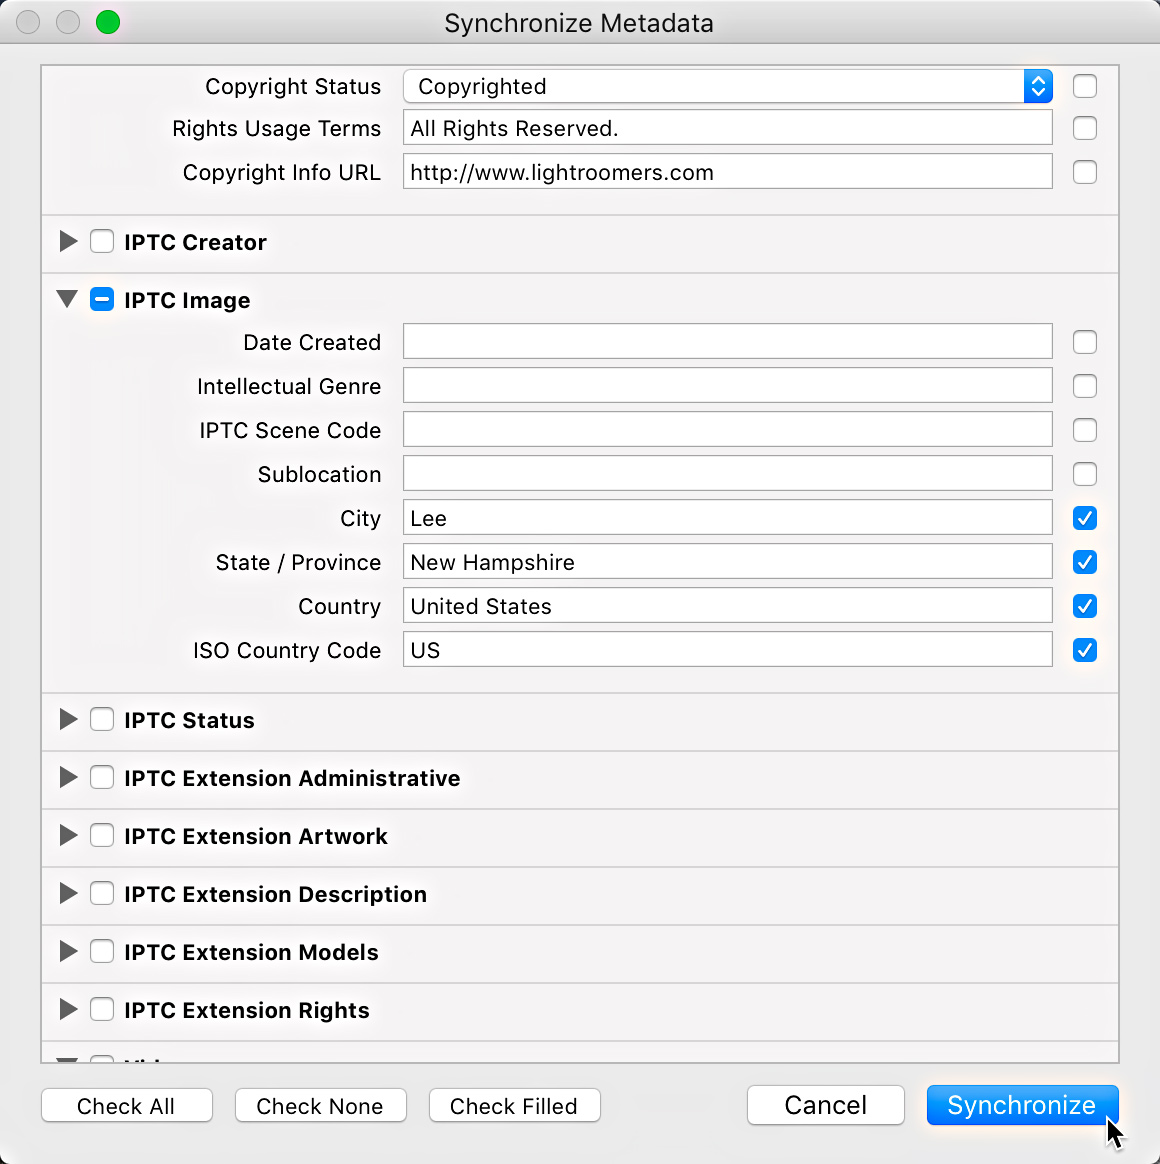
Task: Collapse the IPTC Image section
Action: (68, 300)
